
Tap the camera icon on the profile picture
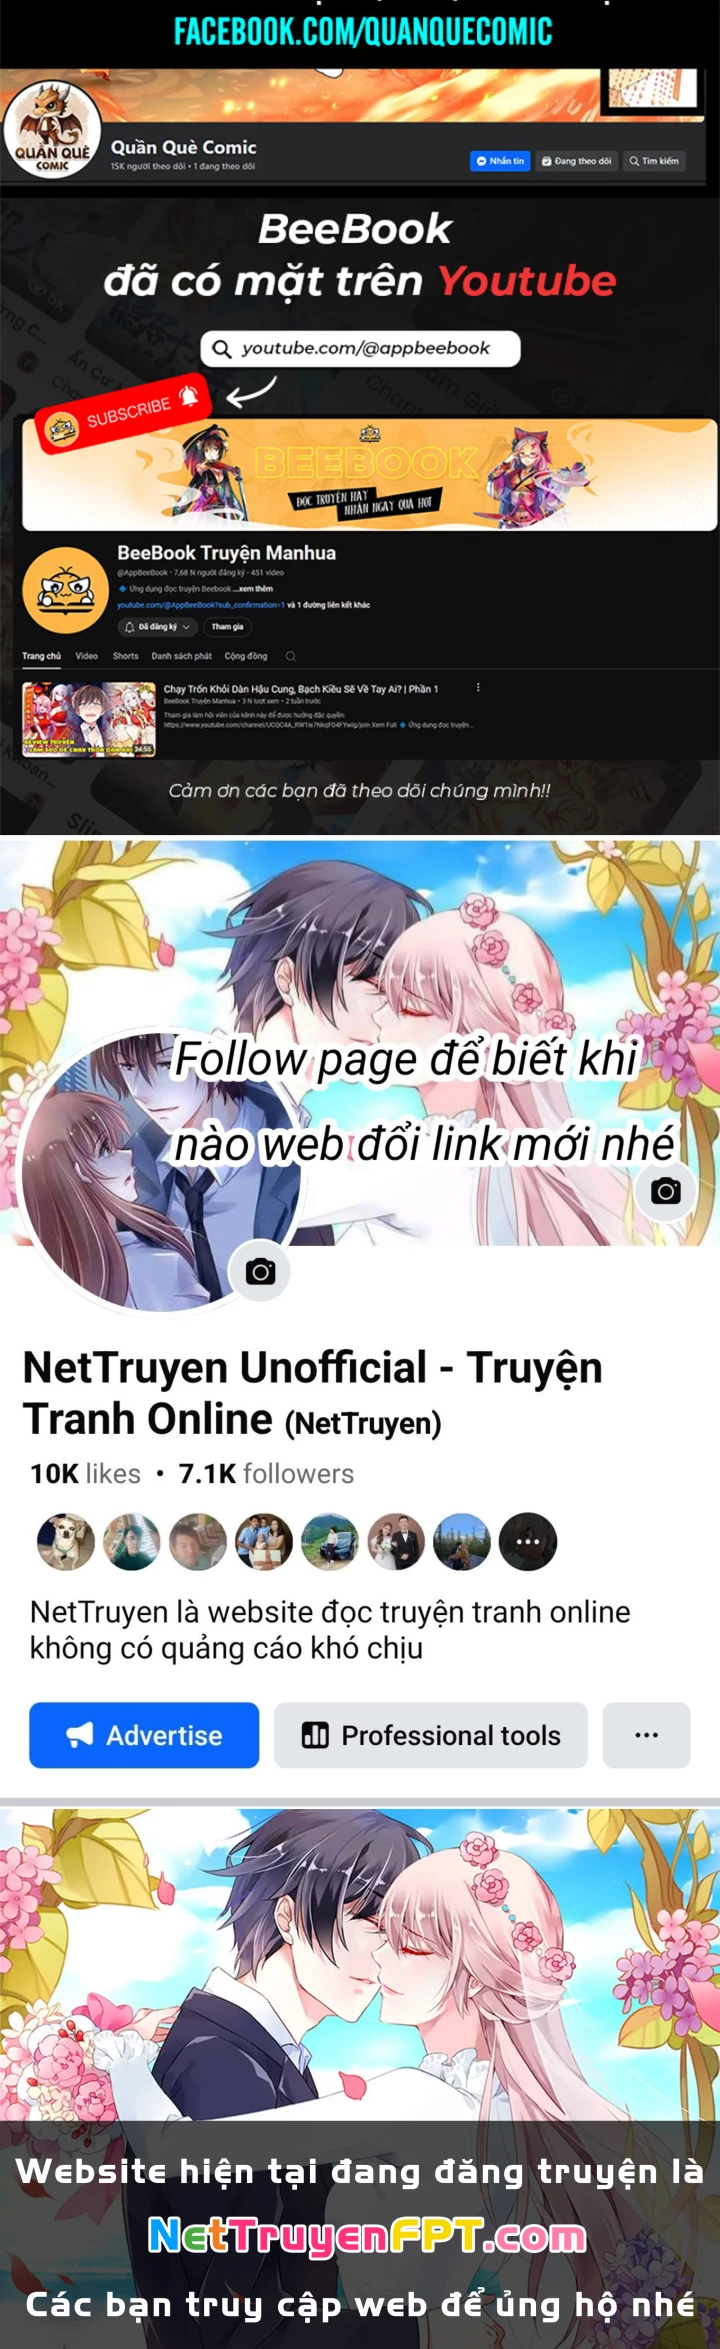click(260, 1271)
